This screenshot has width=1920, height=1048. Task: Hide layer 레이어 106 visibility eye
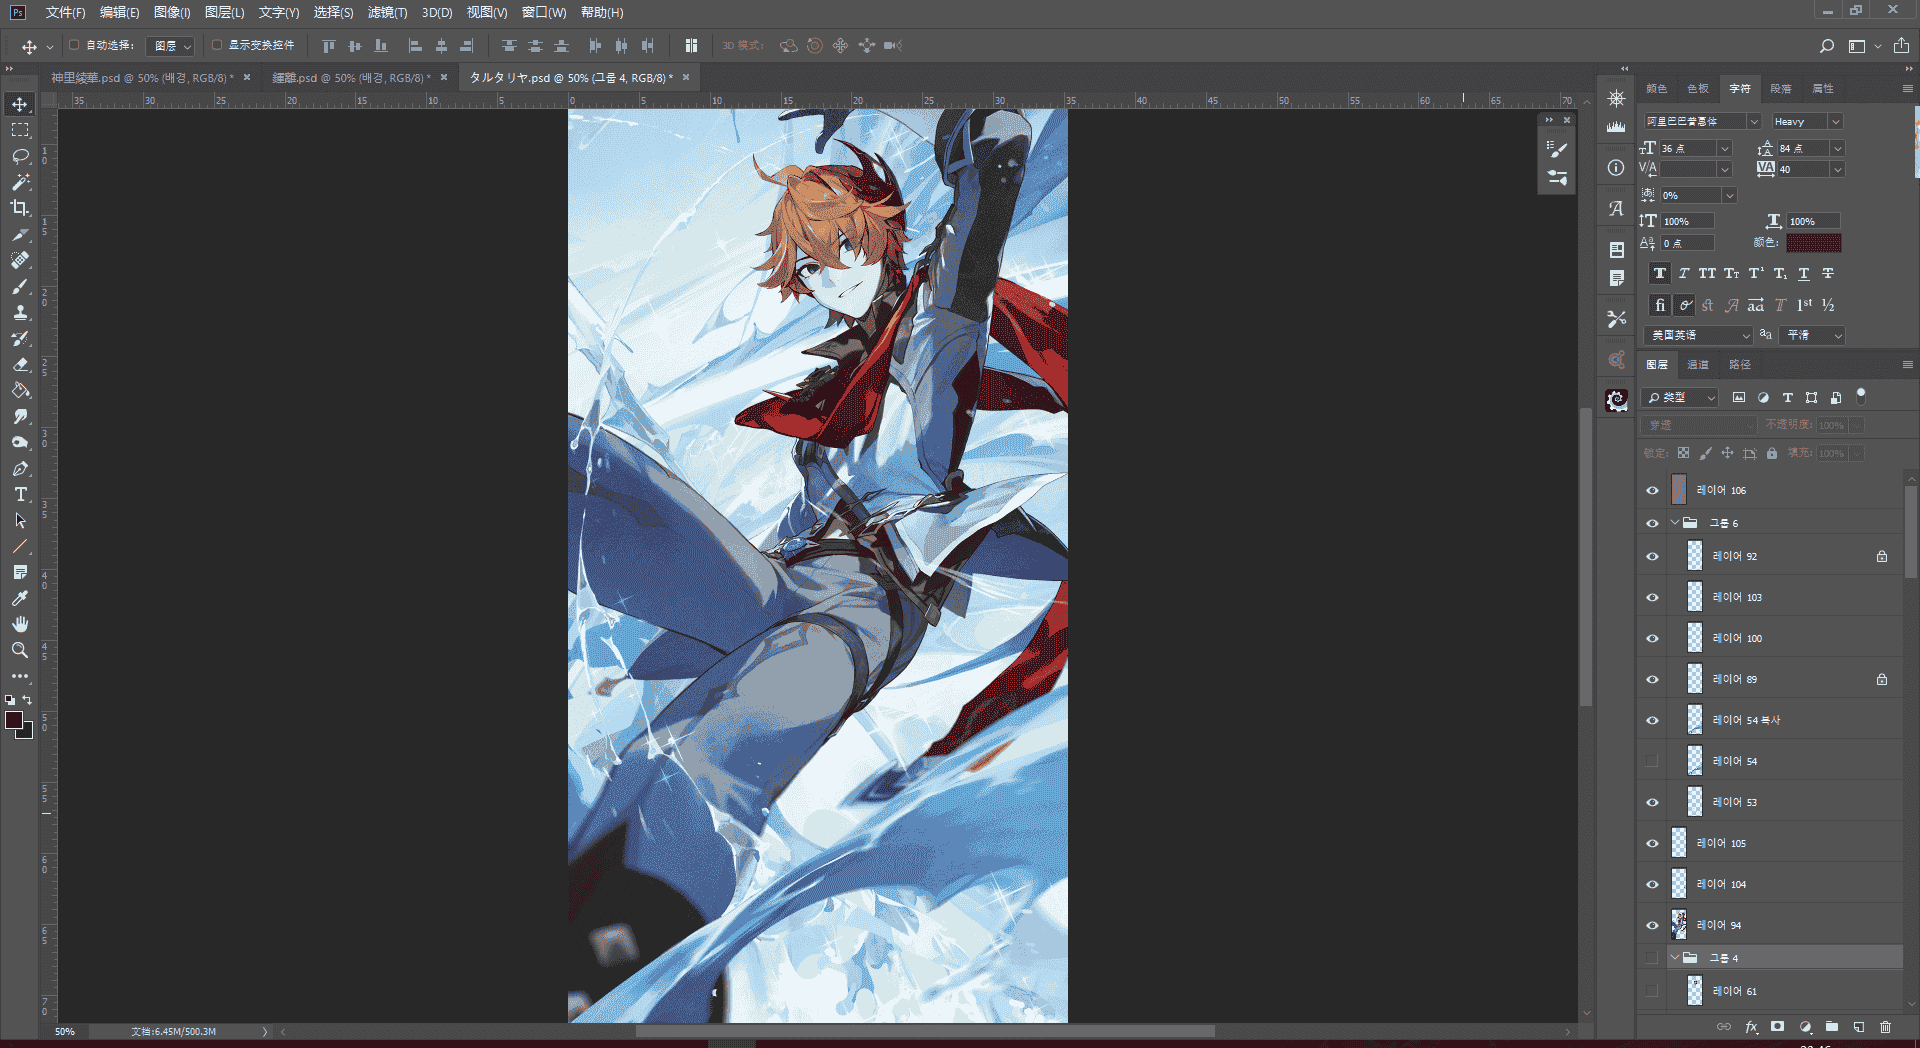(x=1652, y=490)
